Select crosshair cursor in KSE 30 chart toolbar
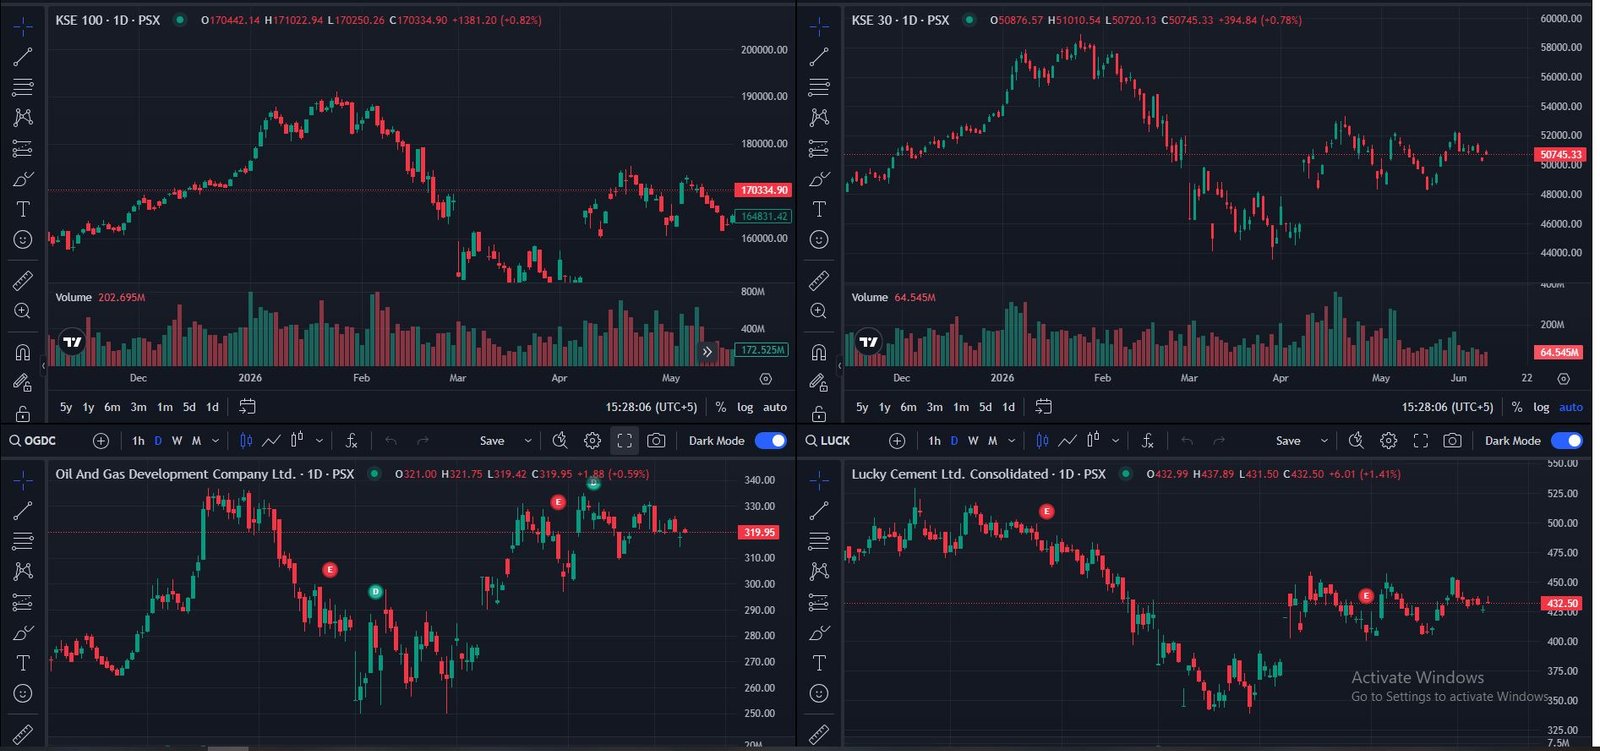Screen dimensions: 1600x751 (x=819, y=26)
